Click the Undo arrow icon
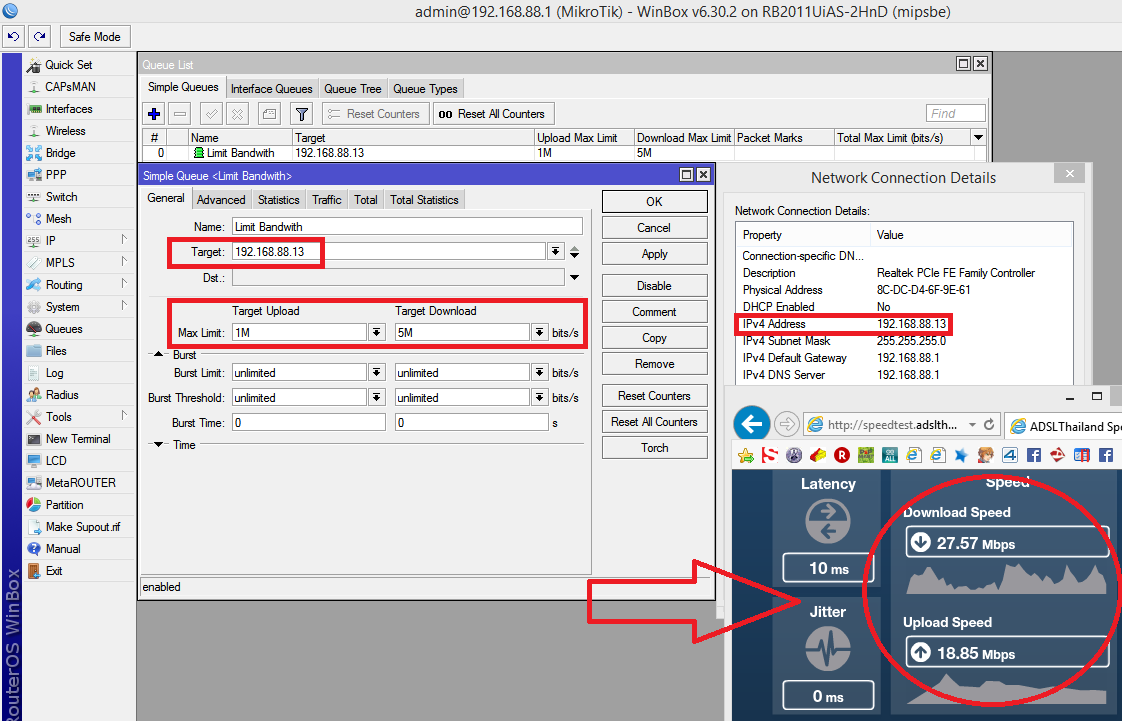1122x721 pixels. (14, 36)
